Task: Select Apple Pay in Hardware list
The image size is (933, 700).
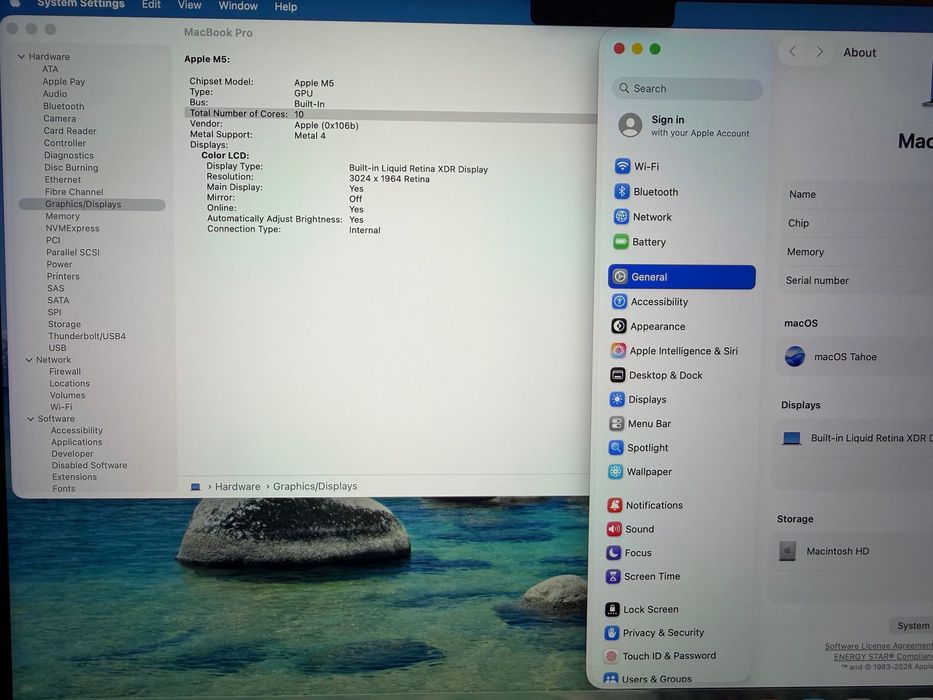Action: coord(64,82)
